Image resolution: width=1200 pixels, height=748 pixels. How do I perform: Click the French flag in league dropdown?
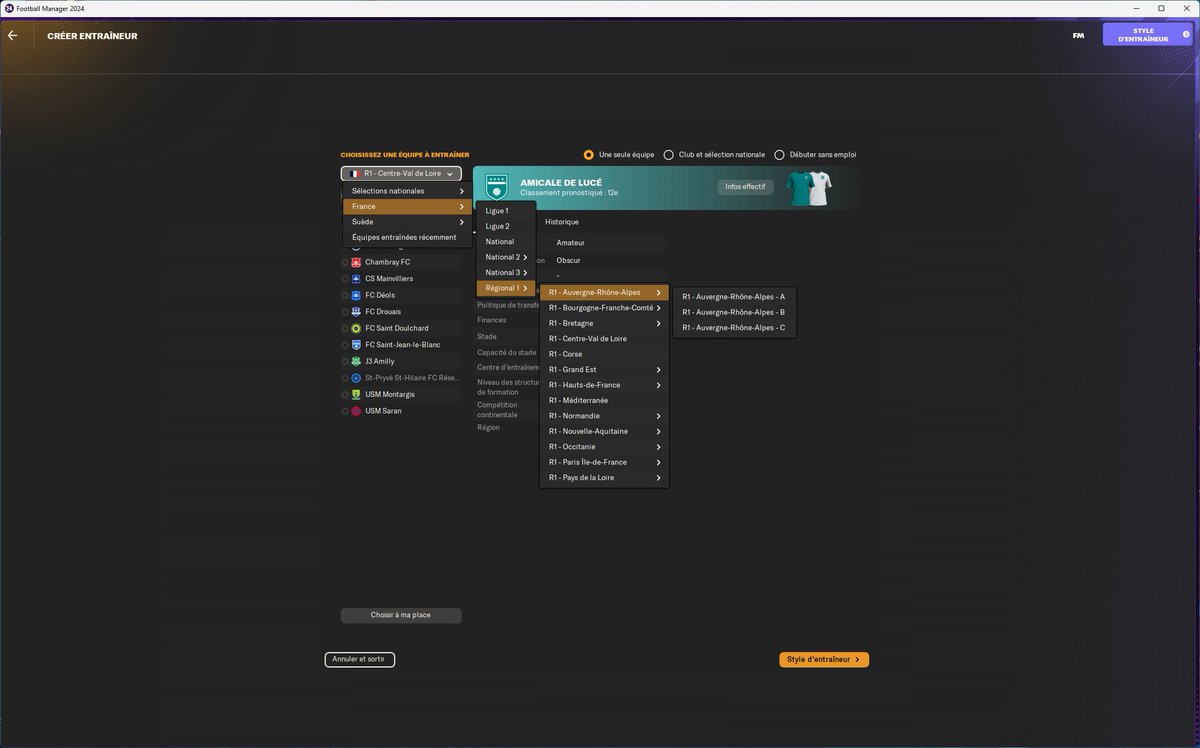pos(355,173)
